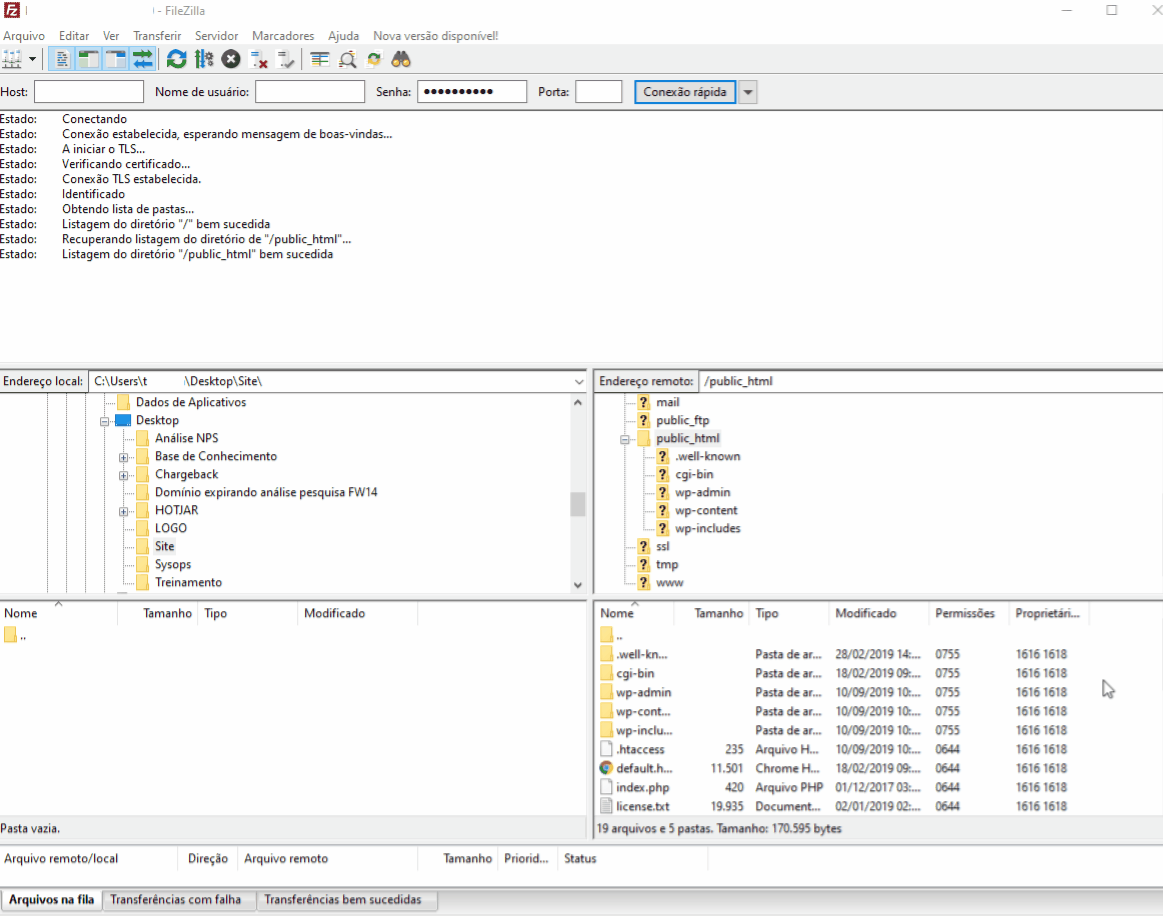Image resolution: width=1163 pixels, height=916 pixels.
Task: Select the remote wp-content tree folder
Action: click(706, 510)
